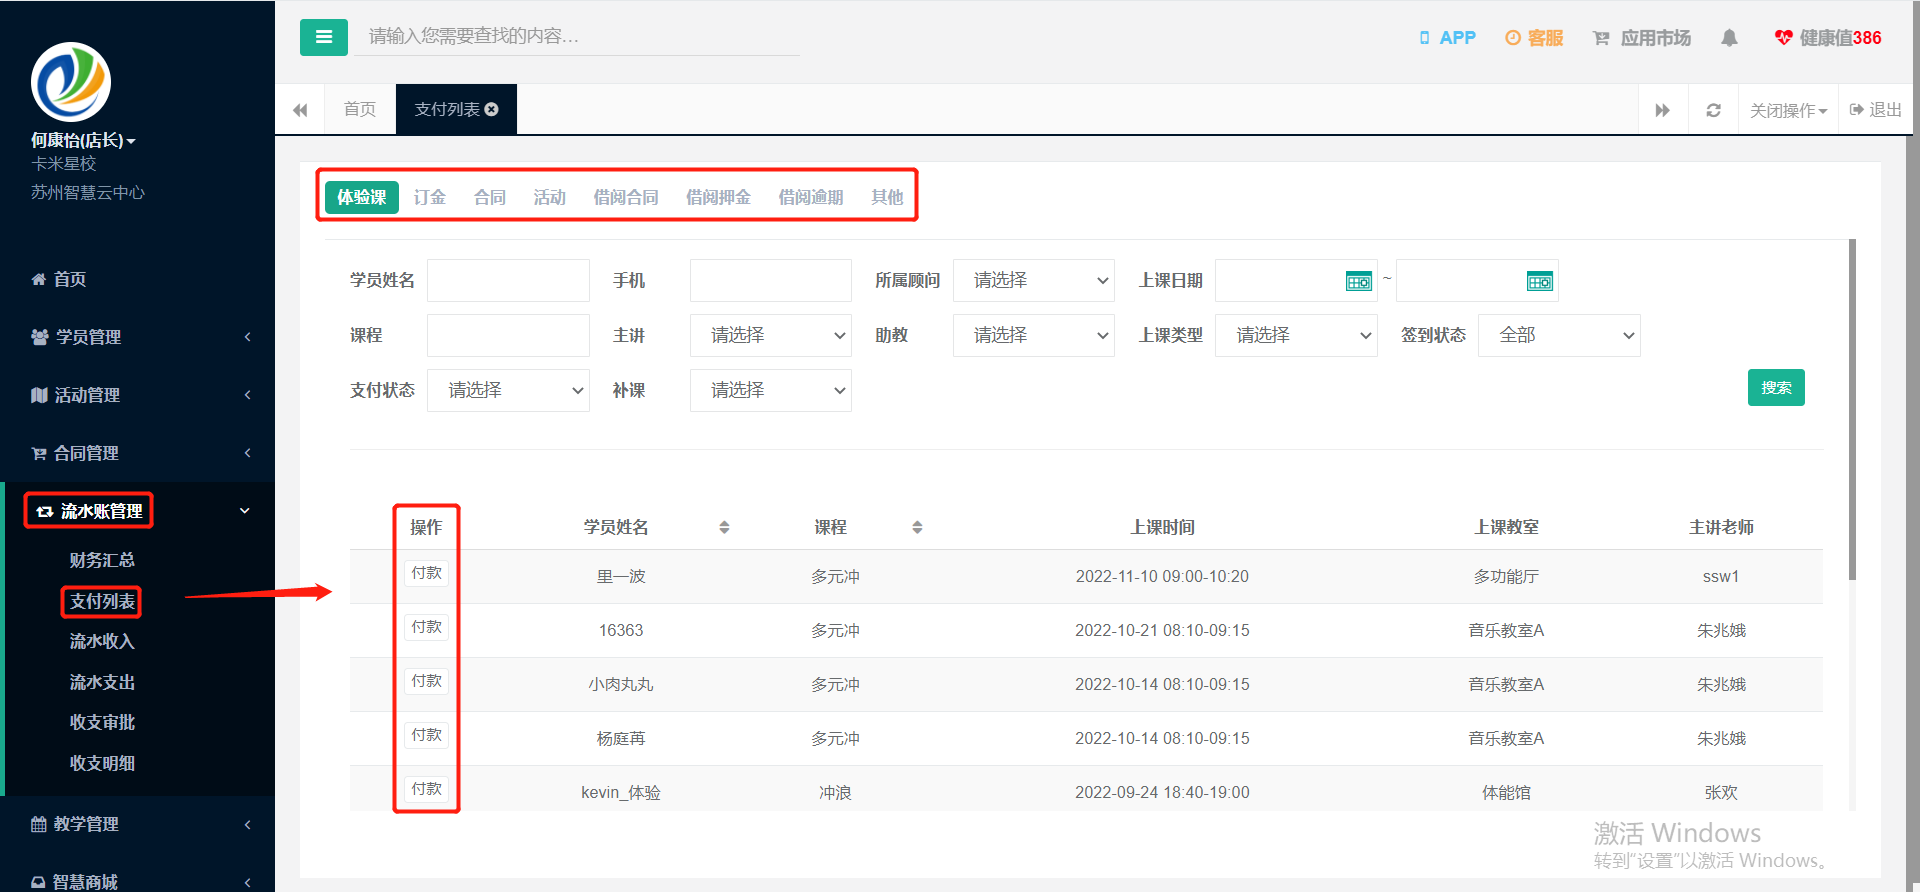Screen dimensions: 1920x892
Task: Open the 签到状态 dropdown
Action: pos(1559,336)
